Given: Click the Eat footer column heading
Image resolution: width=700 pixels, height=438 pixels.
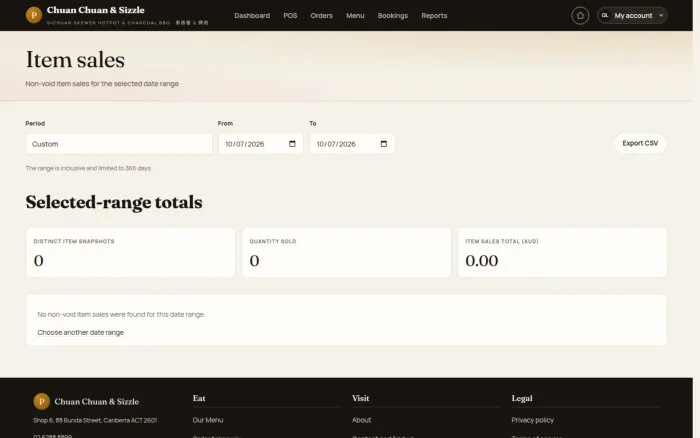Looking at the screenshot, I should (199, 398).
